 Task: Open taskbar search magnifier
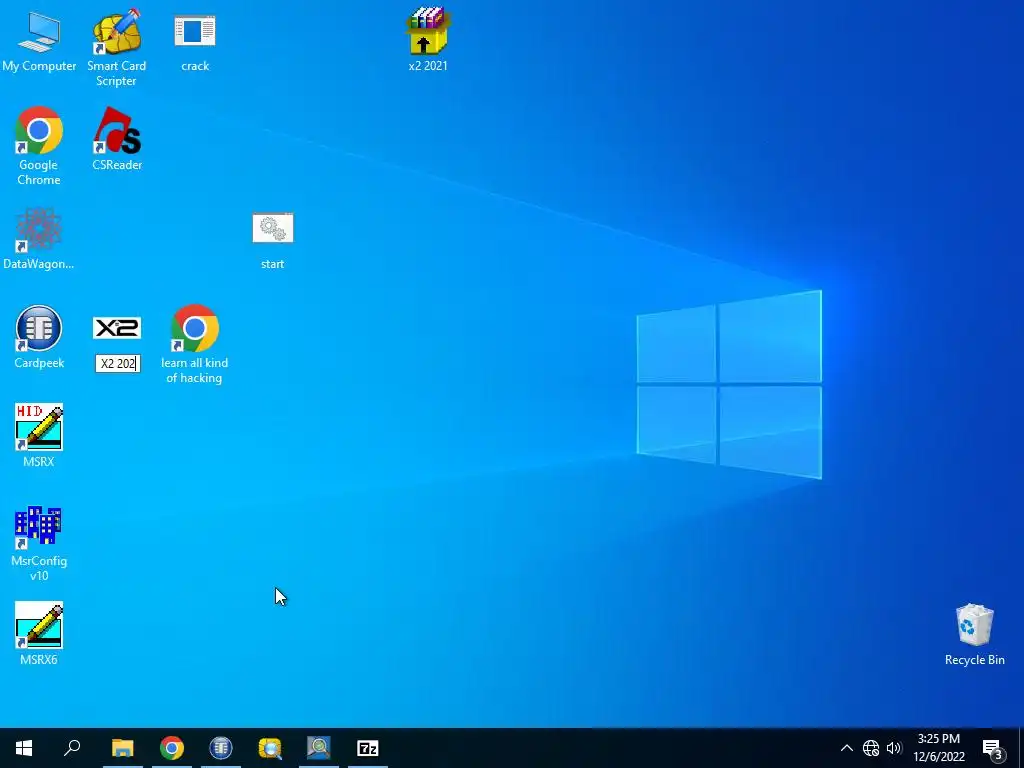pos(72,748)
